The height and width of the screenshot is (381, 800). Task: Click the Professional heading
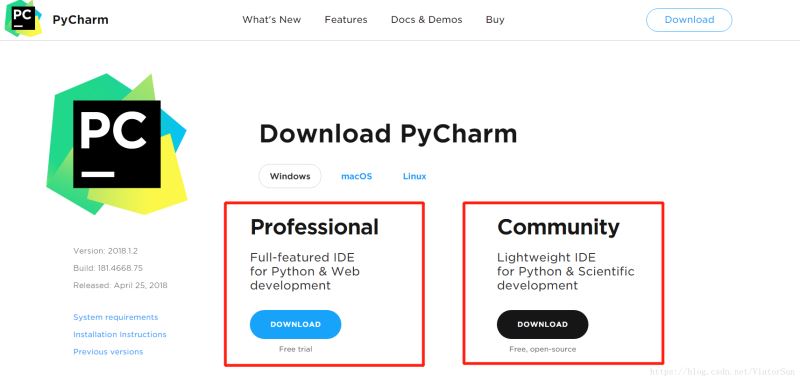tap(314, 227)
